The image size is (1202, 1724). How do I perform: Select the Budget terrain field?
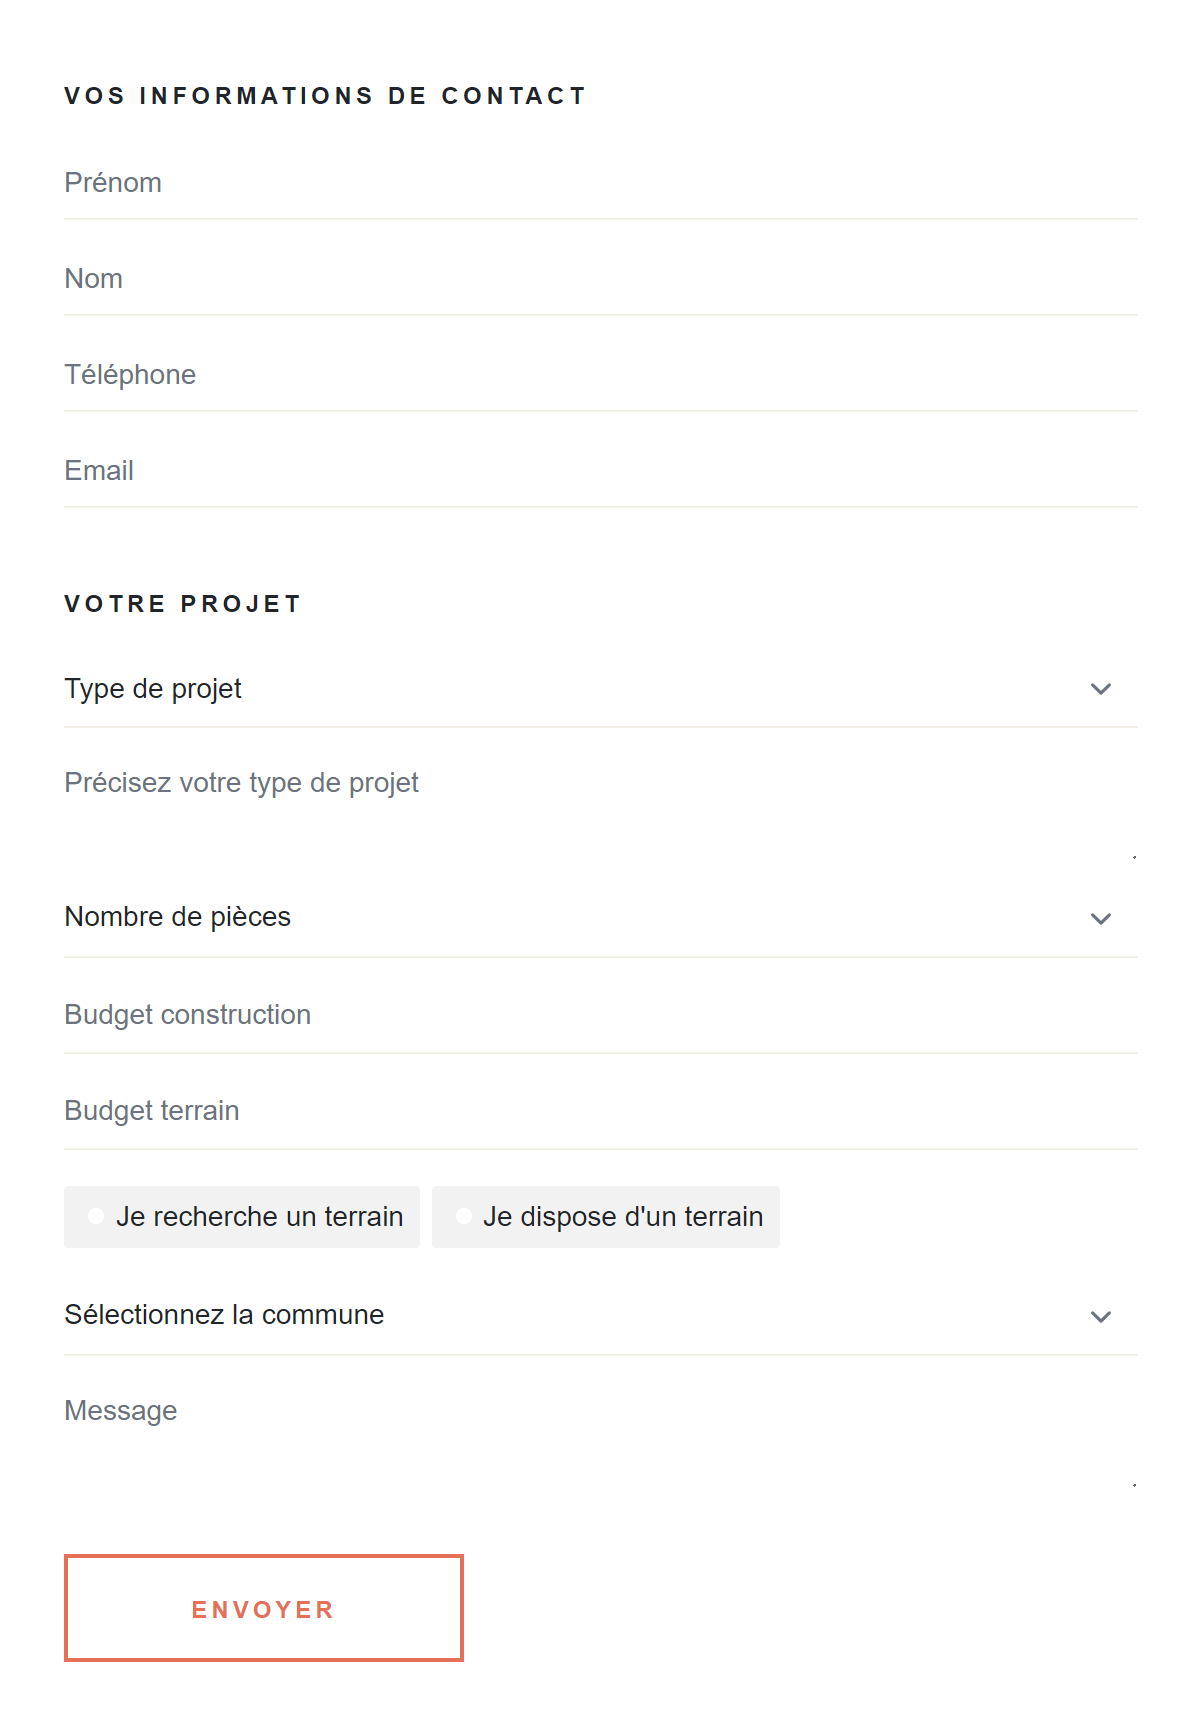click(x=600, y=1112)
